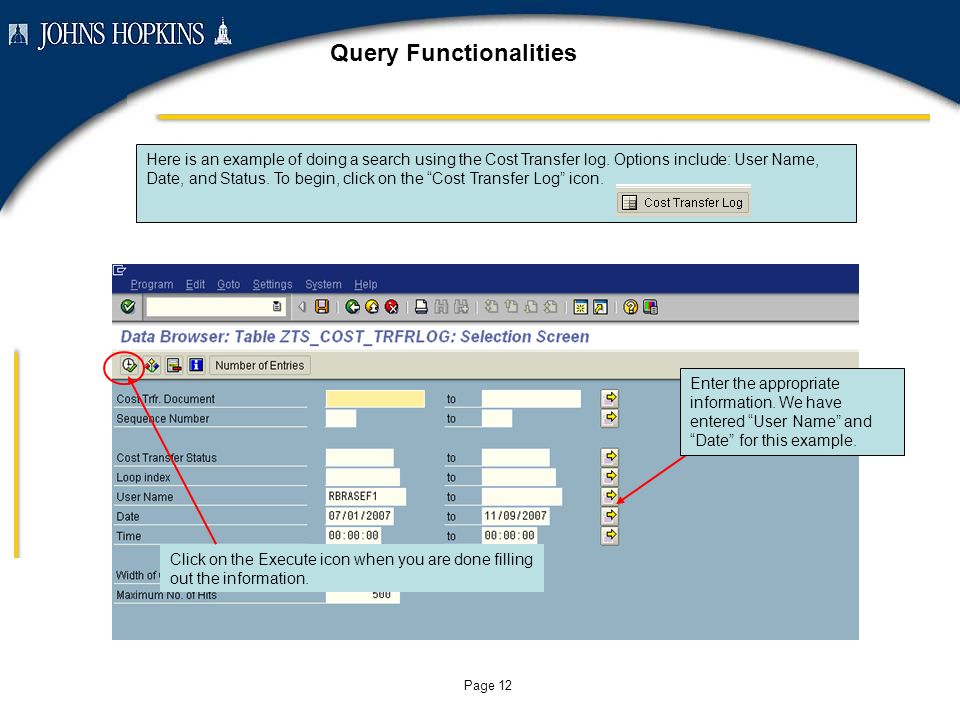
Task: Click the Number of Entries button
Action: click(260, 366)
